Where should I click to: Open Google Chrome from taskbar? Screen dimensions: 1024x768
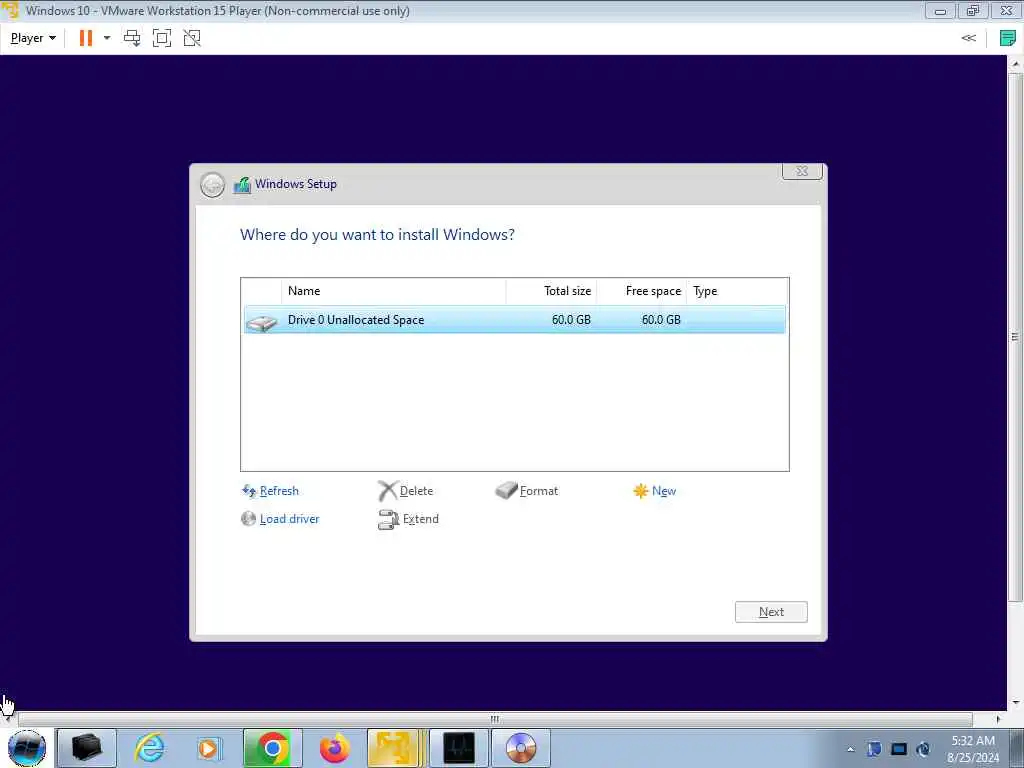272,748
